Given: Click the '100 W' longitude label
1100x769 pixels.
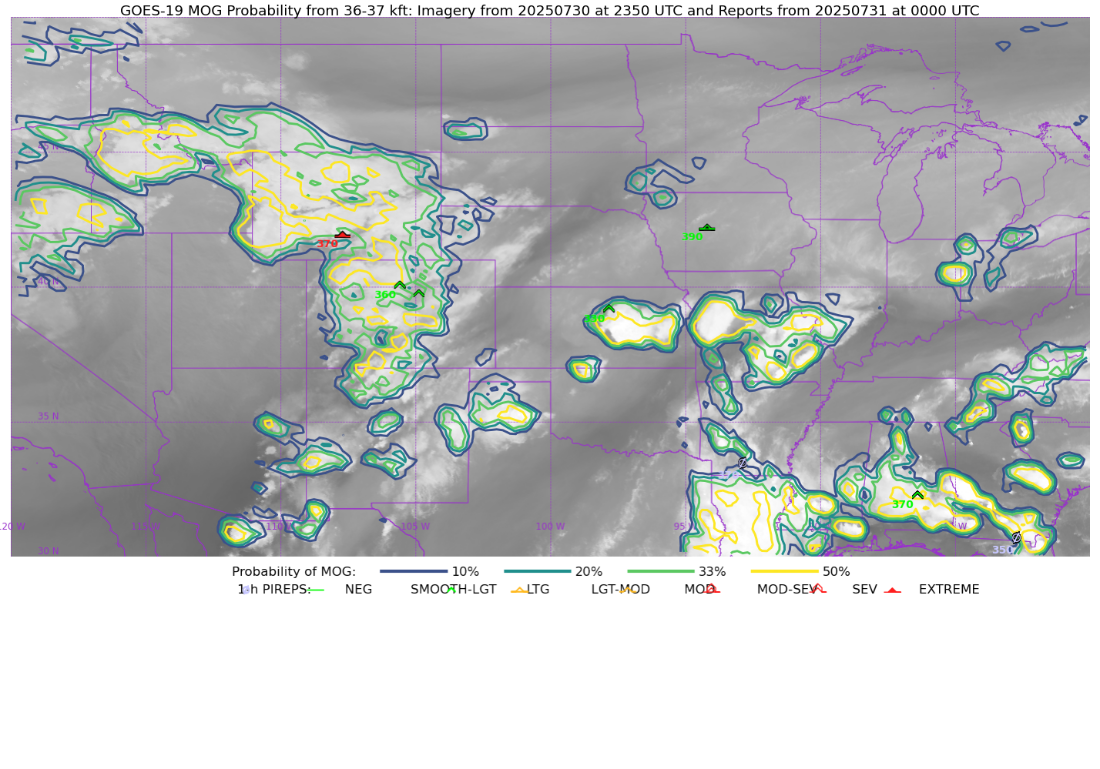Looking at the screenshot, I should [549, 526].
